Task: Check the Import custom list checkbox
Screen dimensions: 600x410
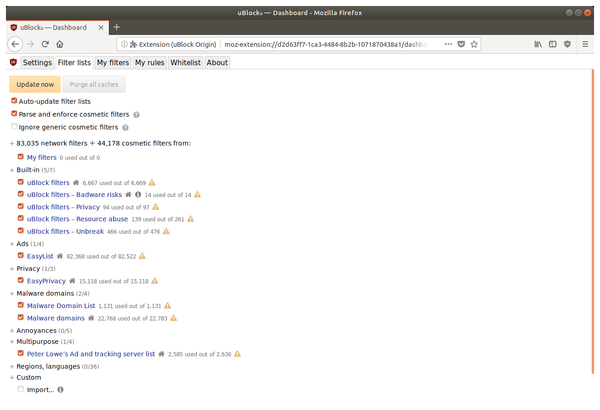Action: tap(21, 389)
